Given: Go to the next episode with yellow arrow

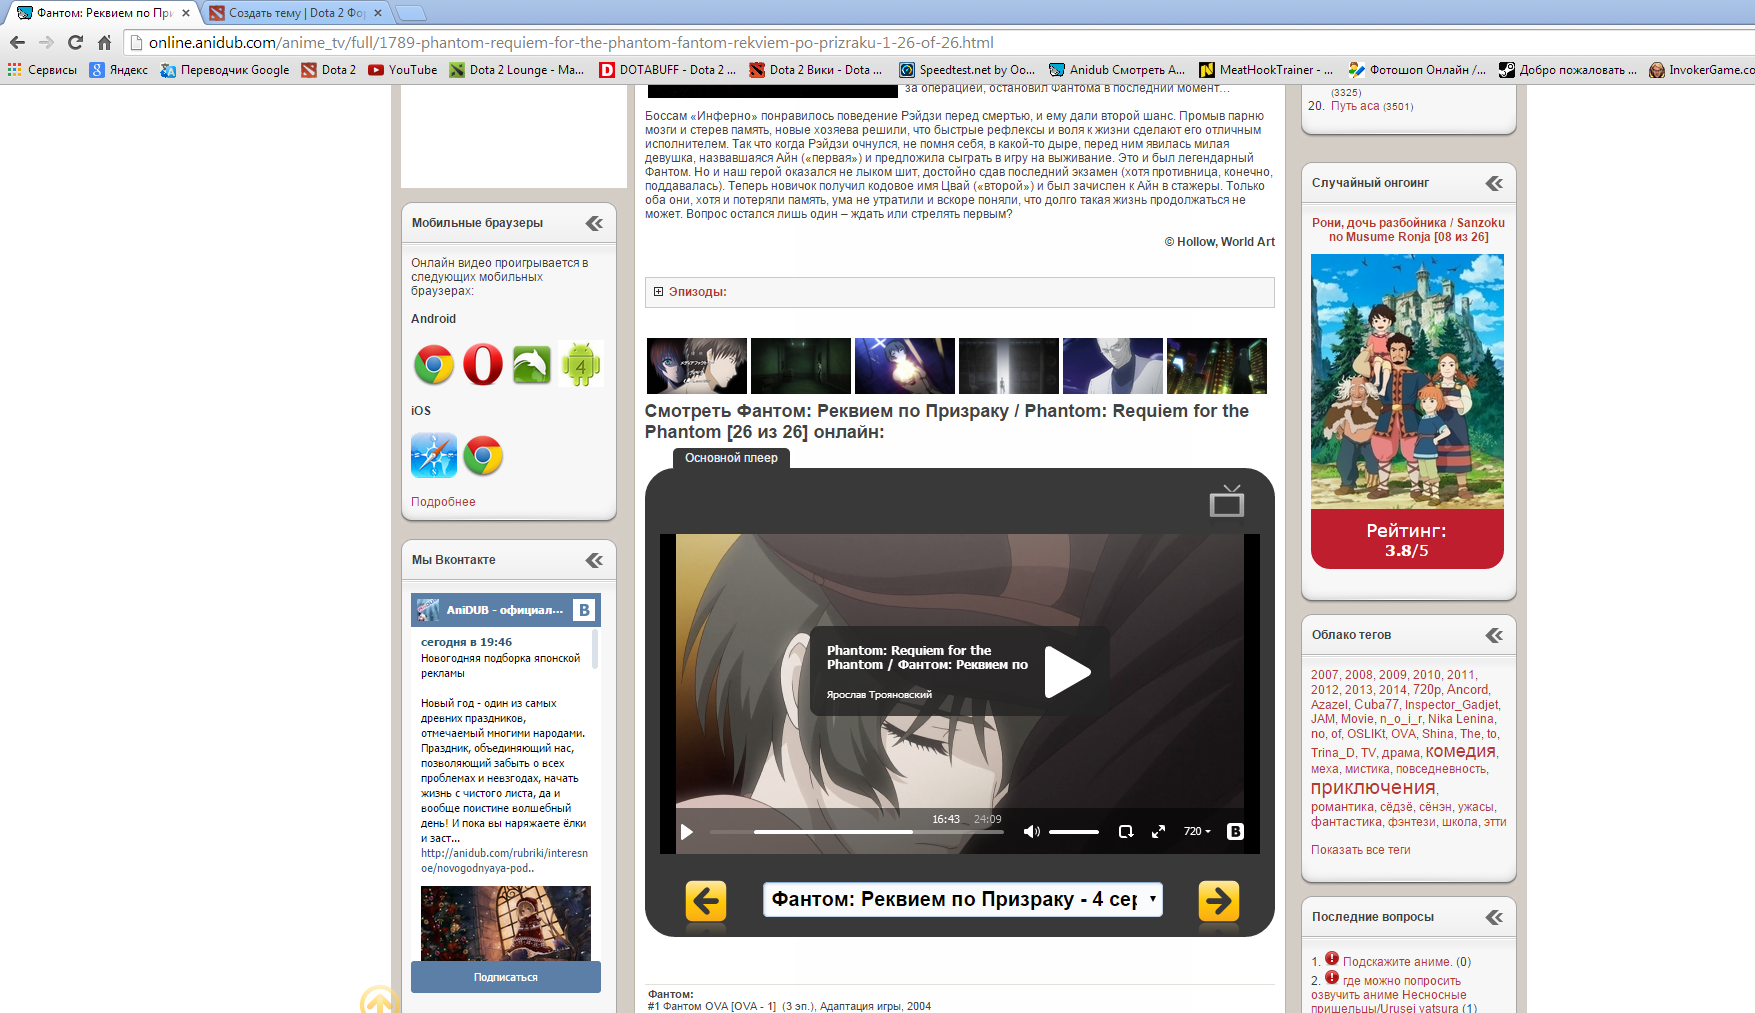Looking at the screenshot, I should (1219, 901).
